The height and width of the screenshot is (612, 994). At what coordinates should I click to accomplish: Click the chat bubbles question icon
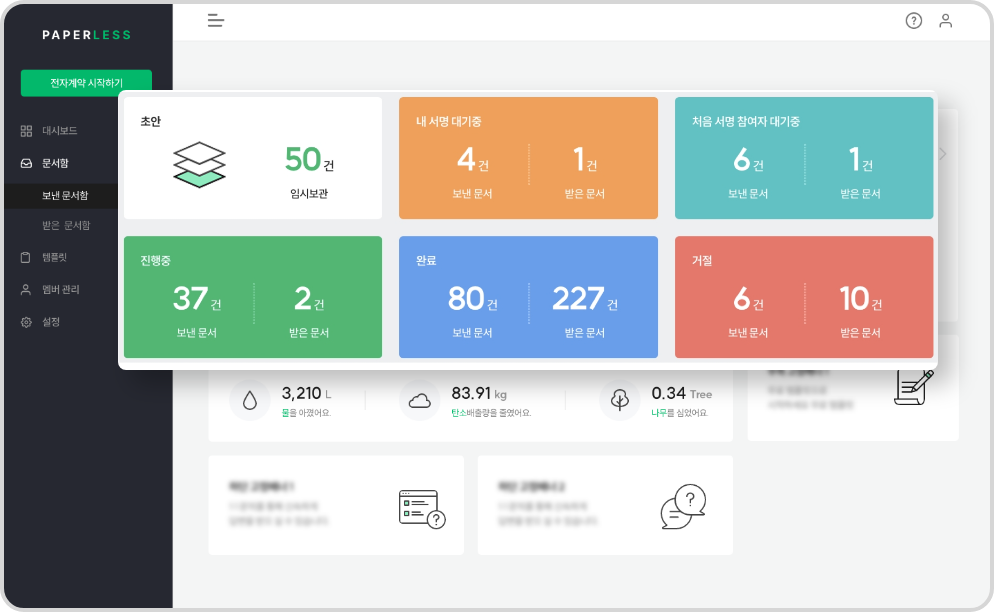(683, 508)
